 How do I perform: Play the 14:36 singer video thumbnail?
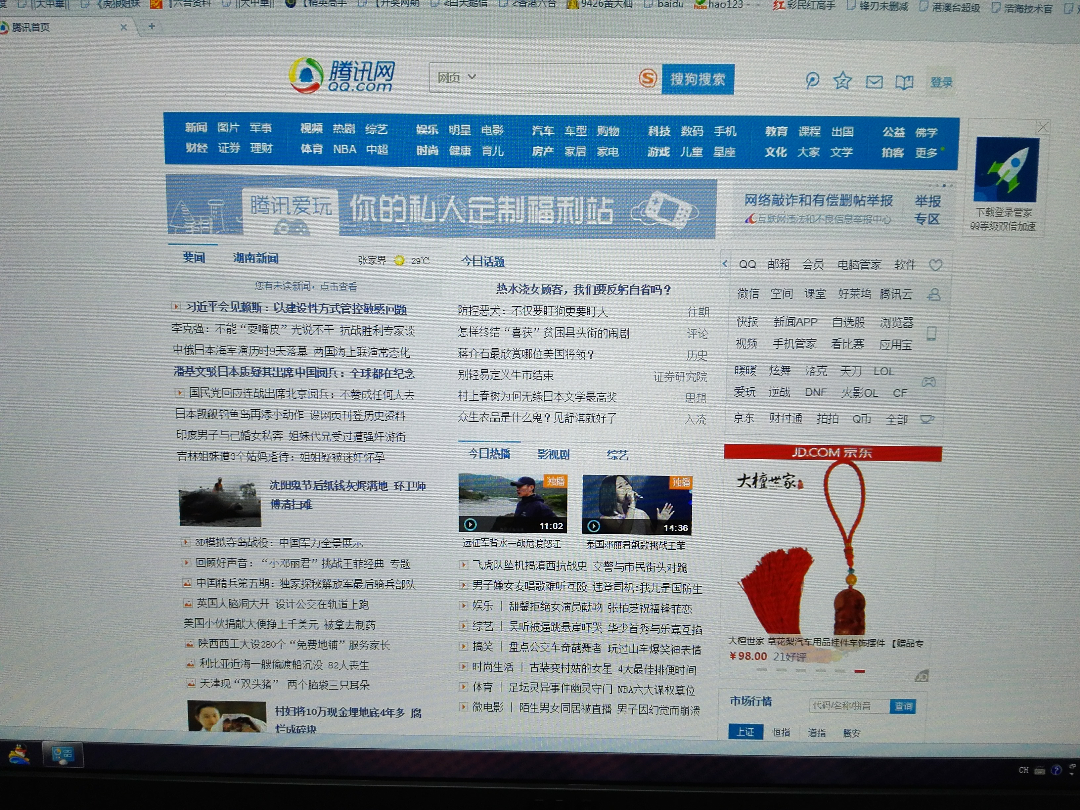click(x=637, y=505)
